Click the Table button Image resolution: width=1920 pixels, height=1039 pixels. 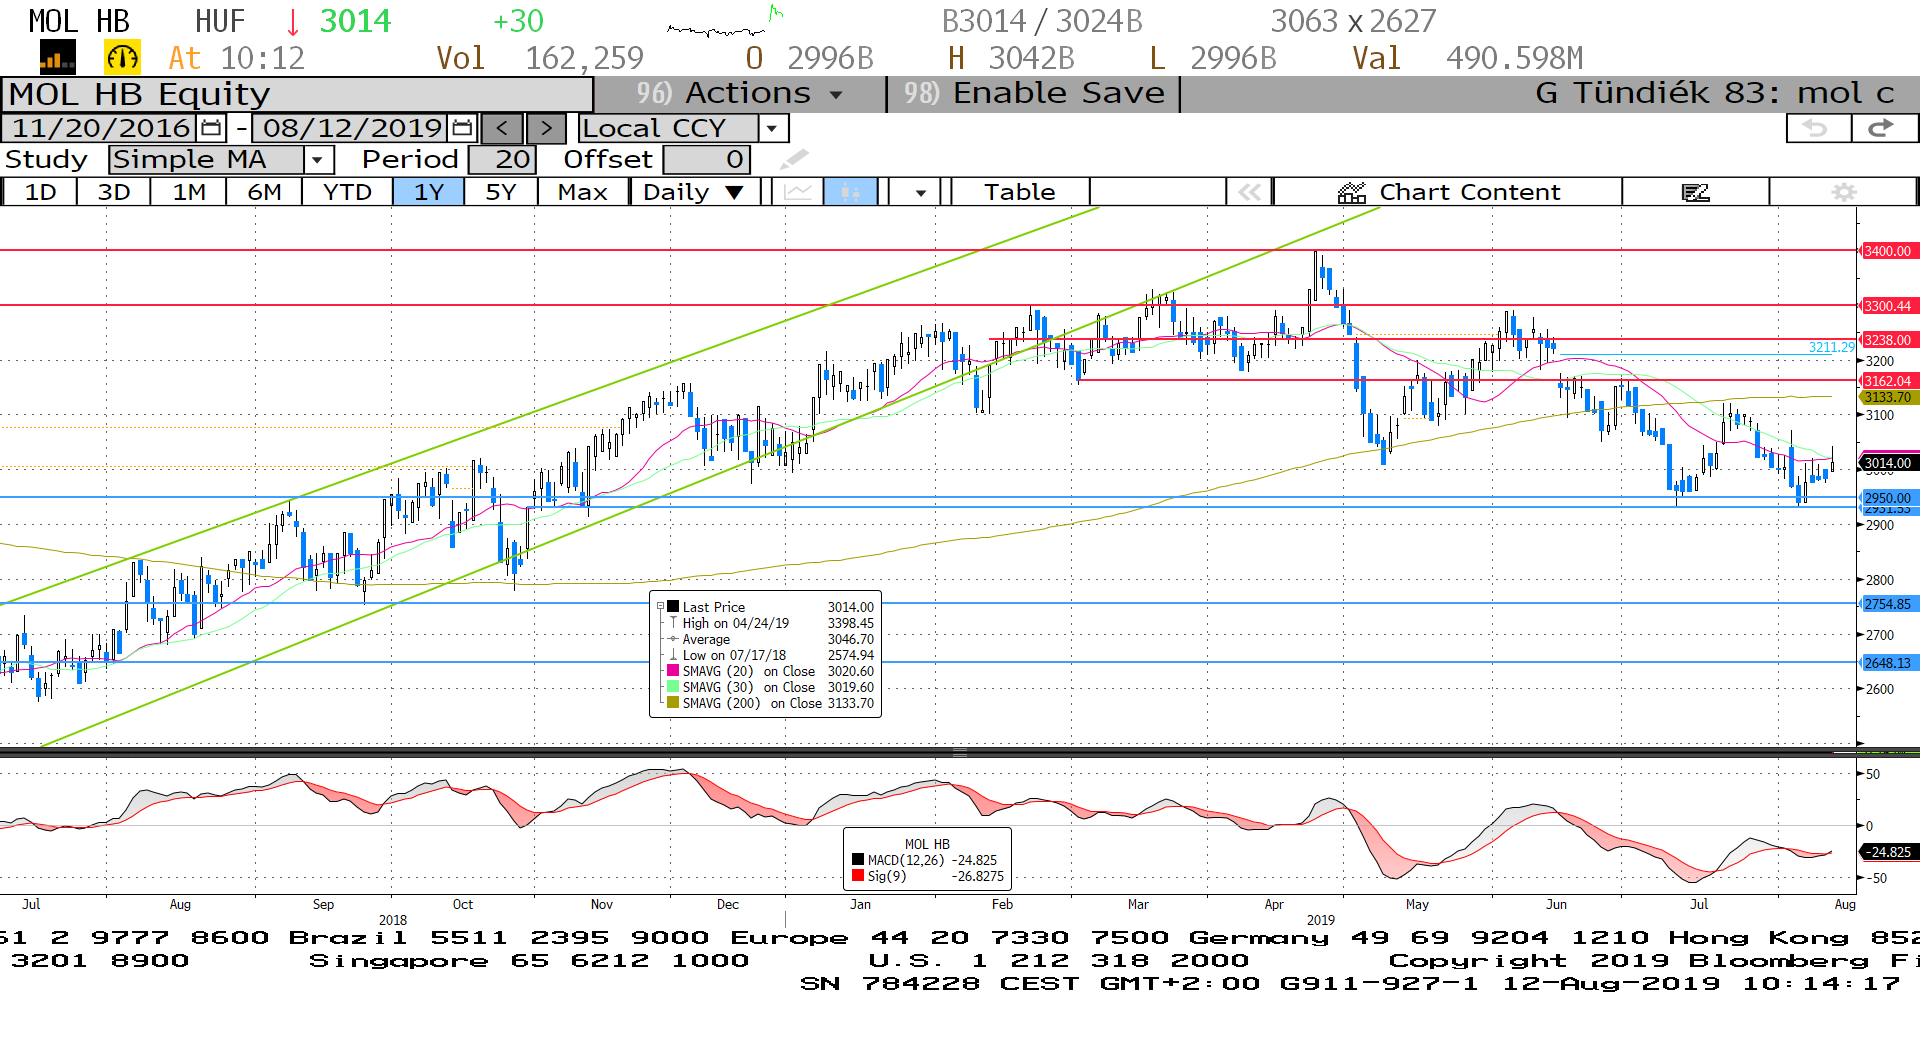(x=1020, y=191)
